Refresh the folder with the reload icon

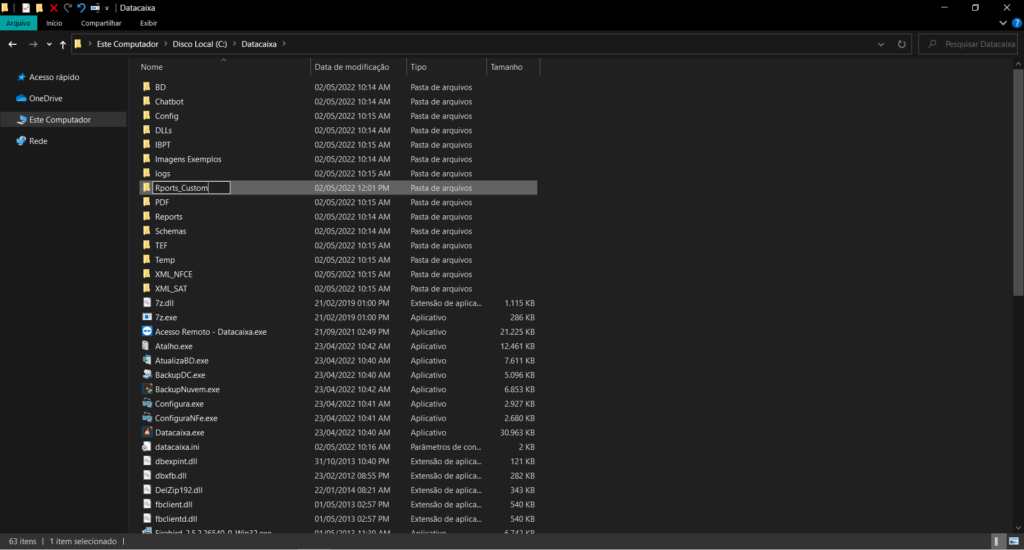click(902, 45)
